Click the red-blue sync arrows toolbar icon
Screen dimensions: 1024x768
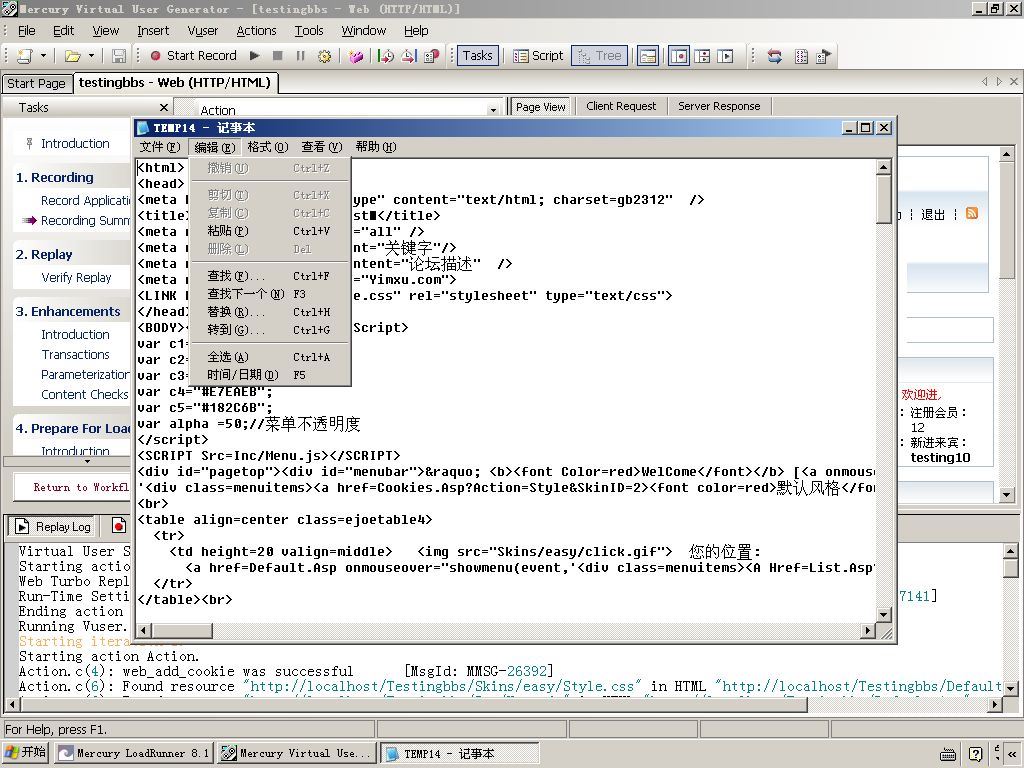775,56
